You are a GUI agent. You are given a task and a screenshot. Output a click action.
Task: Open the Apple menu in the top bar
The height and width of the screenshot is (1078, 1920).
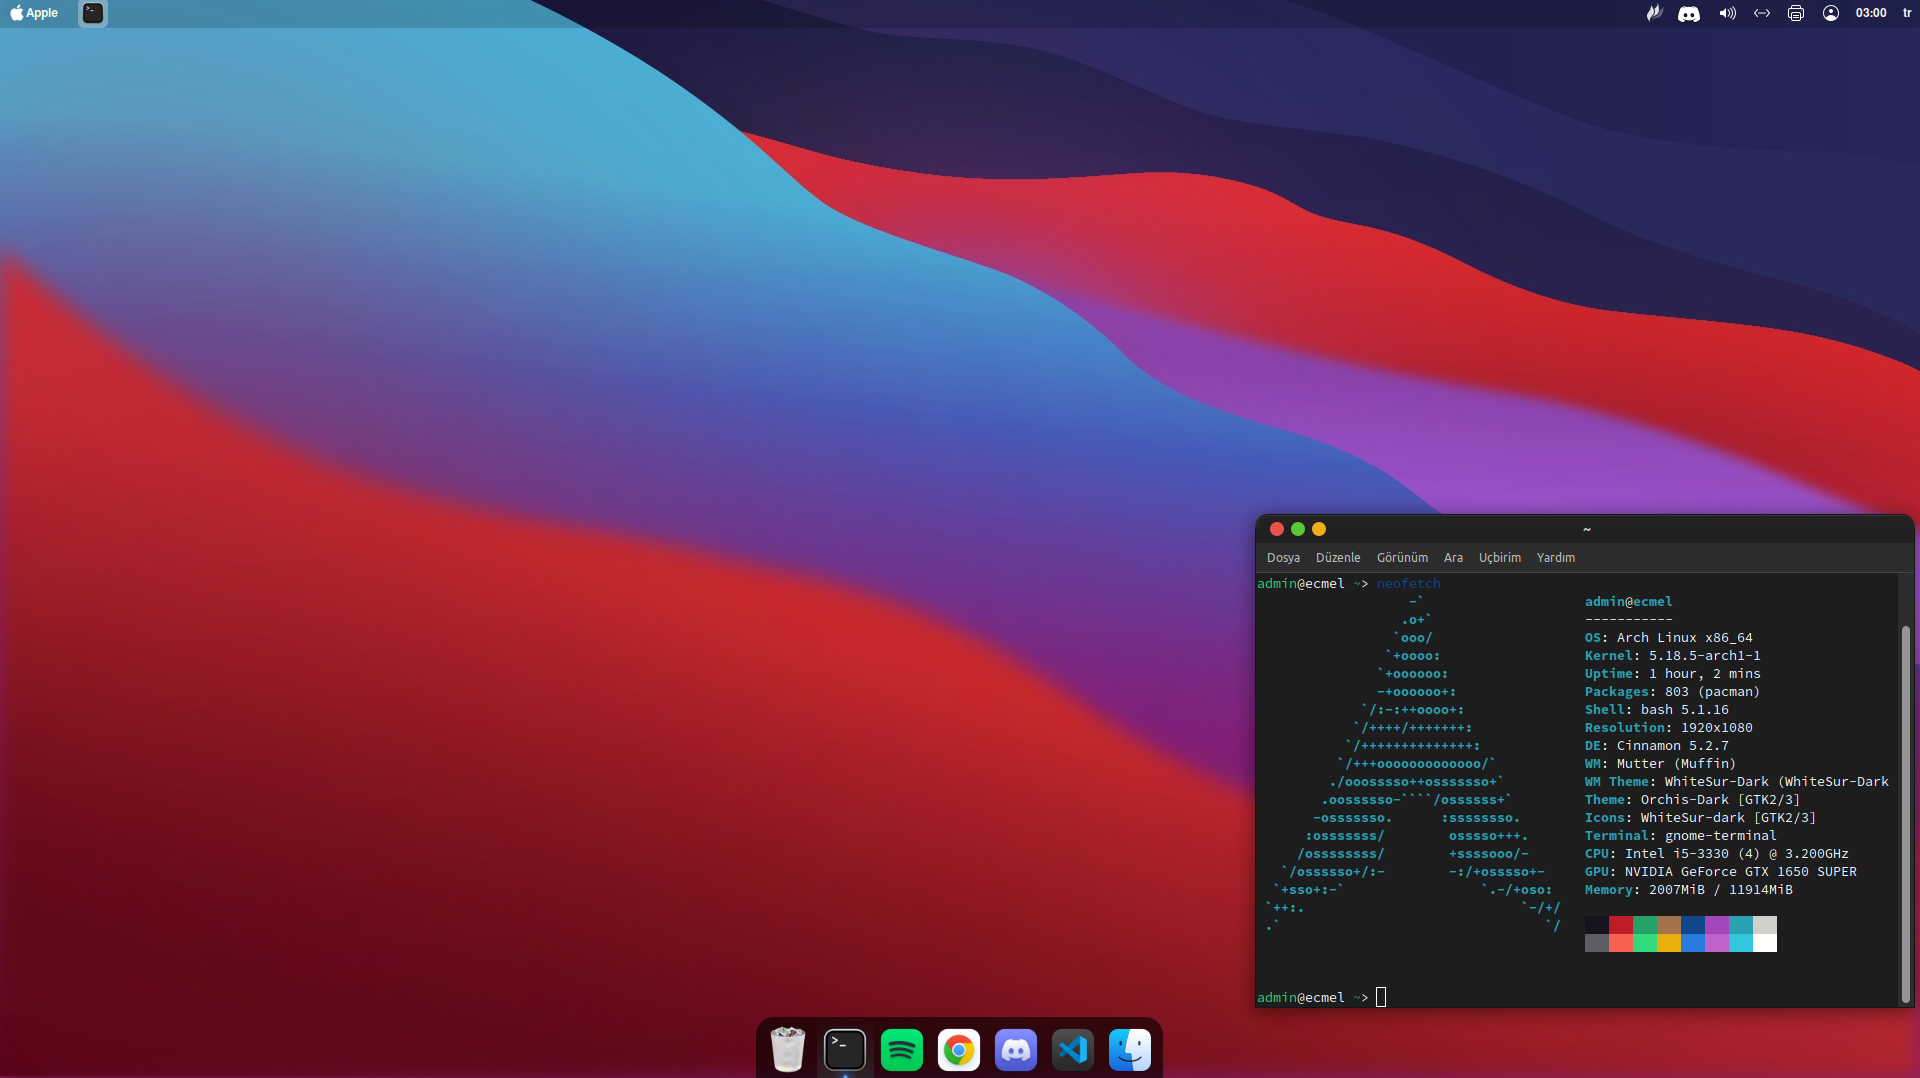click(33, 13)
